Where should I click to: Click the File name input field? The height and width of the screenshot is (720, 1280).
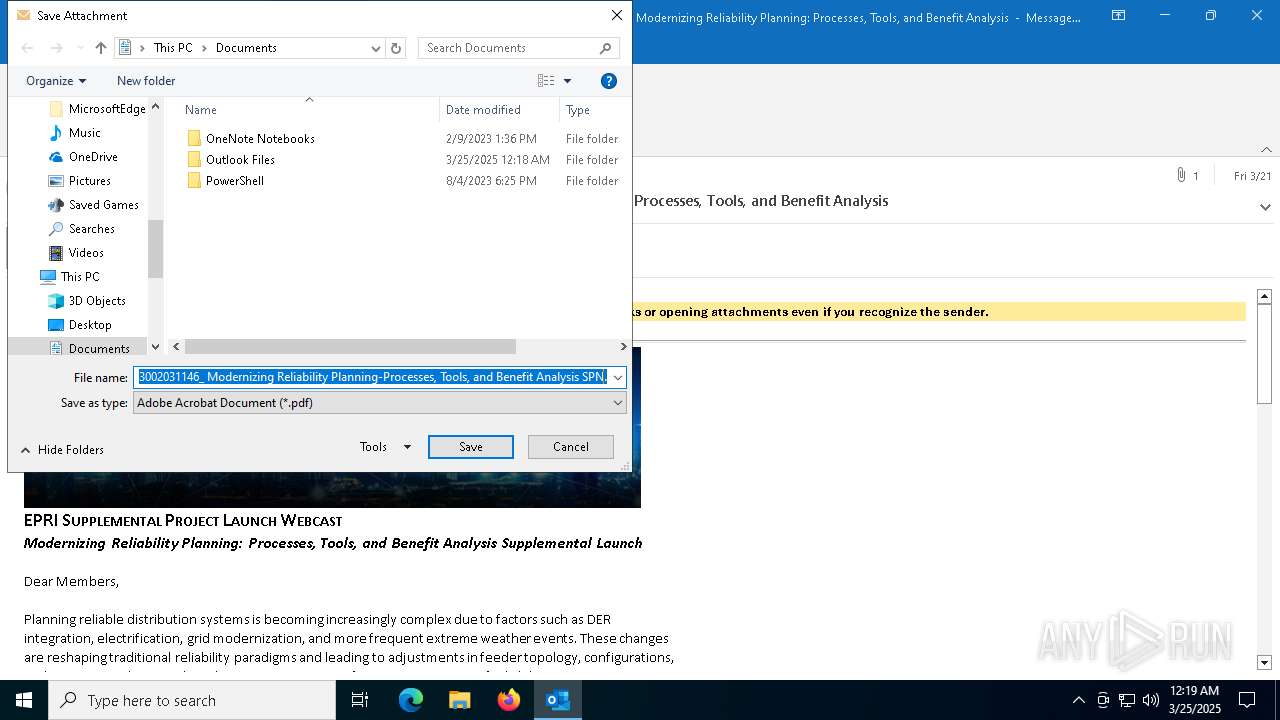[371, 378]
